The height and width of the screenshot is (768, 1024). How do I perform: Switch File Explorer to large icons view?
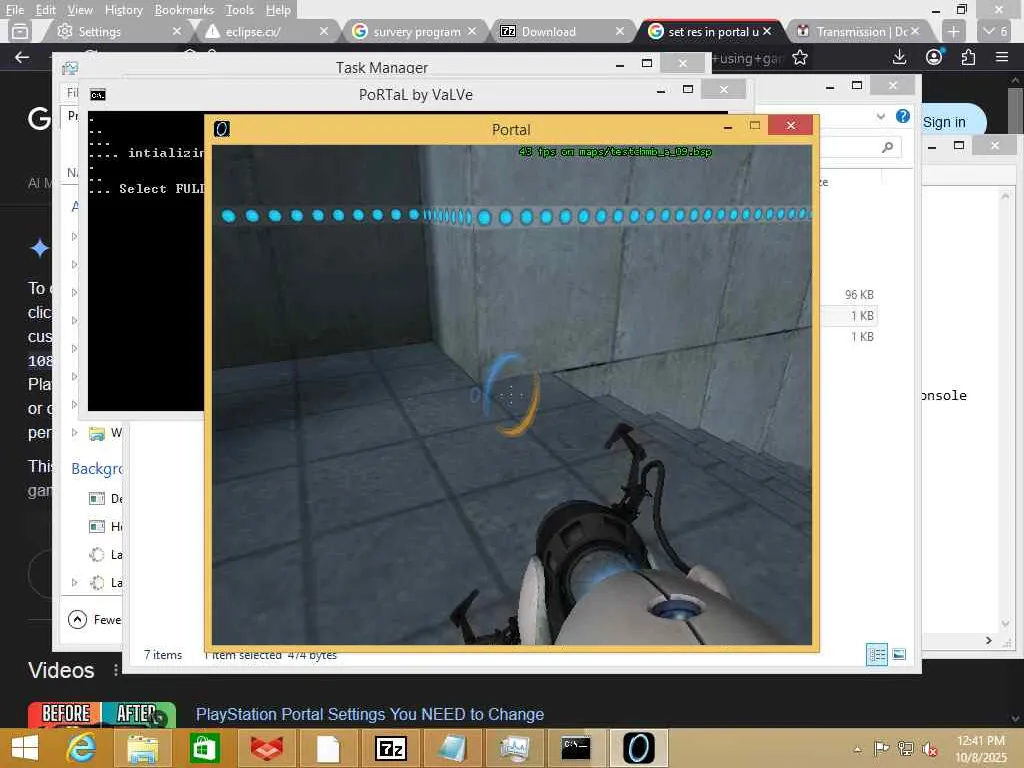pos(899,654)
